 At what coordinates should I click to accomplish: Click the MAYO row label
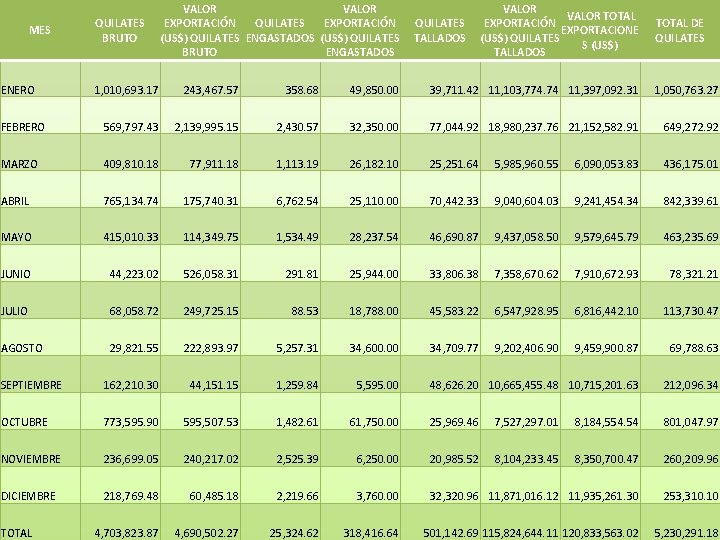17,237
